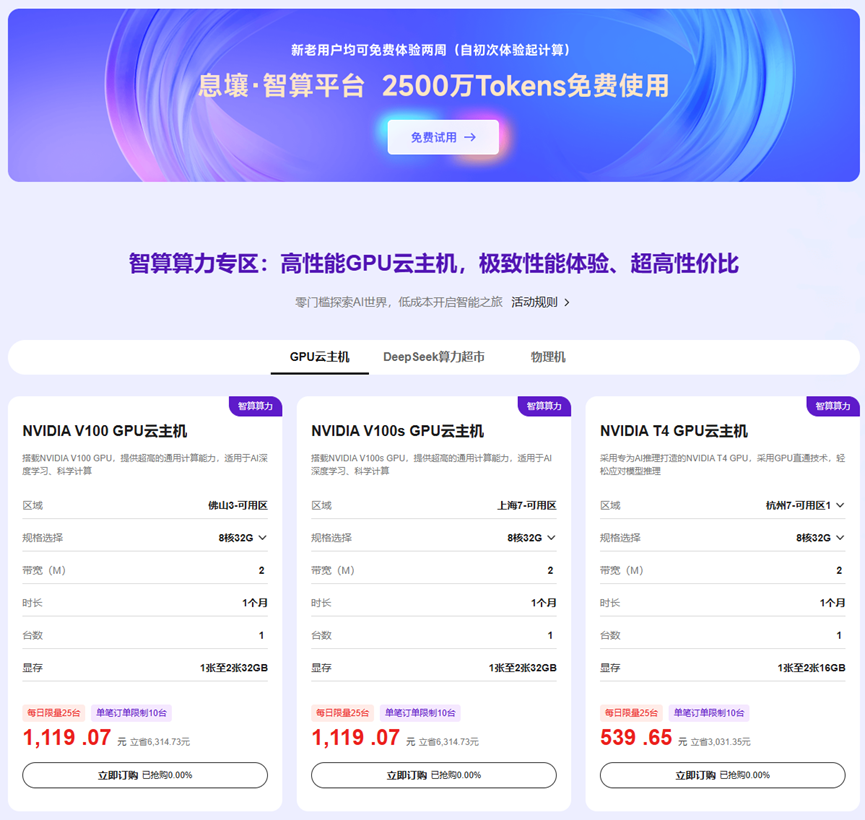Click the 佛山3-可用区 region value
This screenshot has width=865, height=820.
238,505
